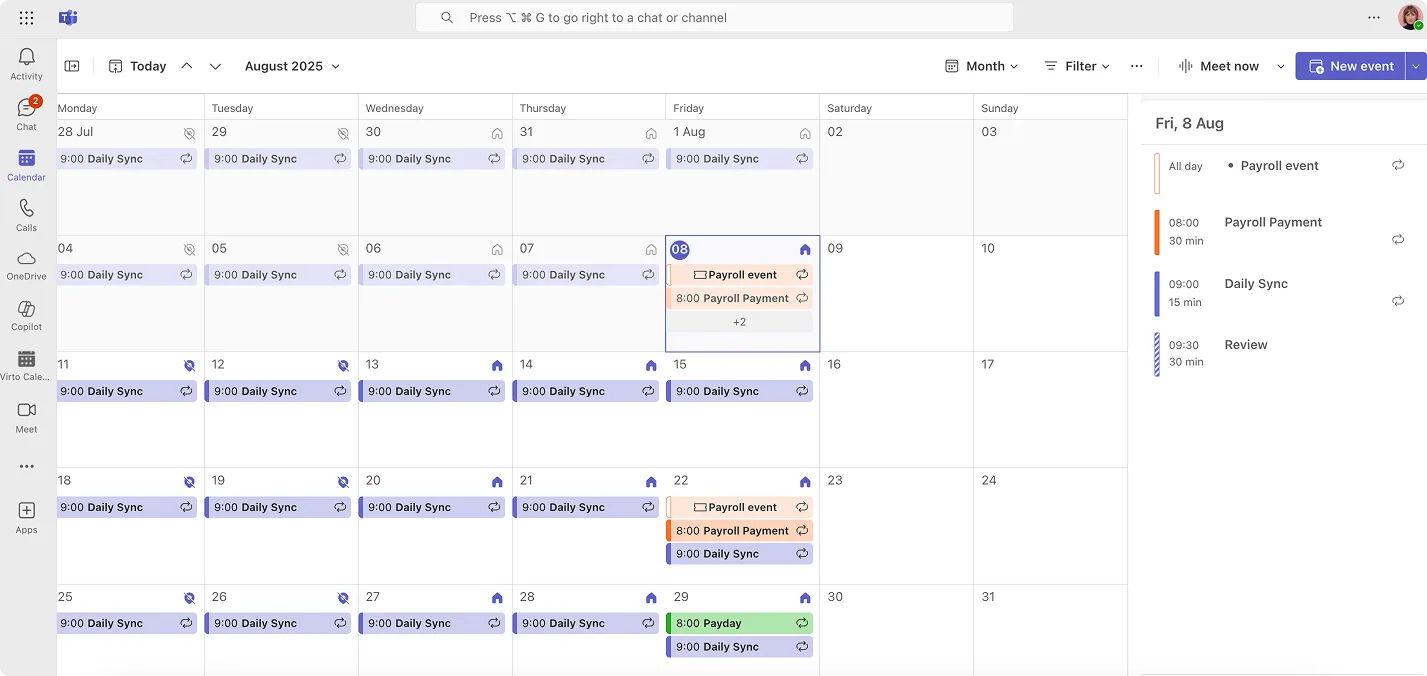Viewport: 1427px width, 676px height.
Task: Open the Meet section
Action: [x=26, y=414]
